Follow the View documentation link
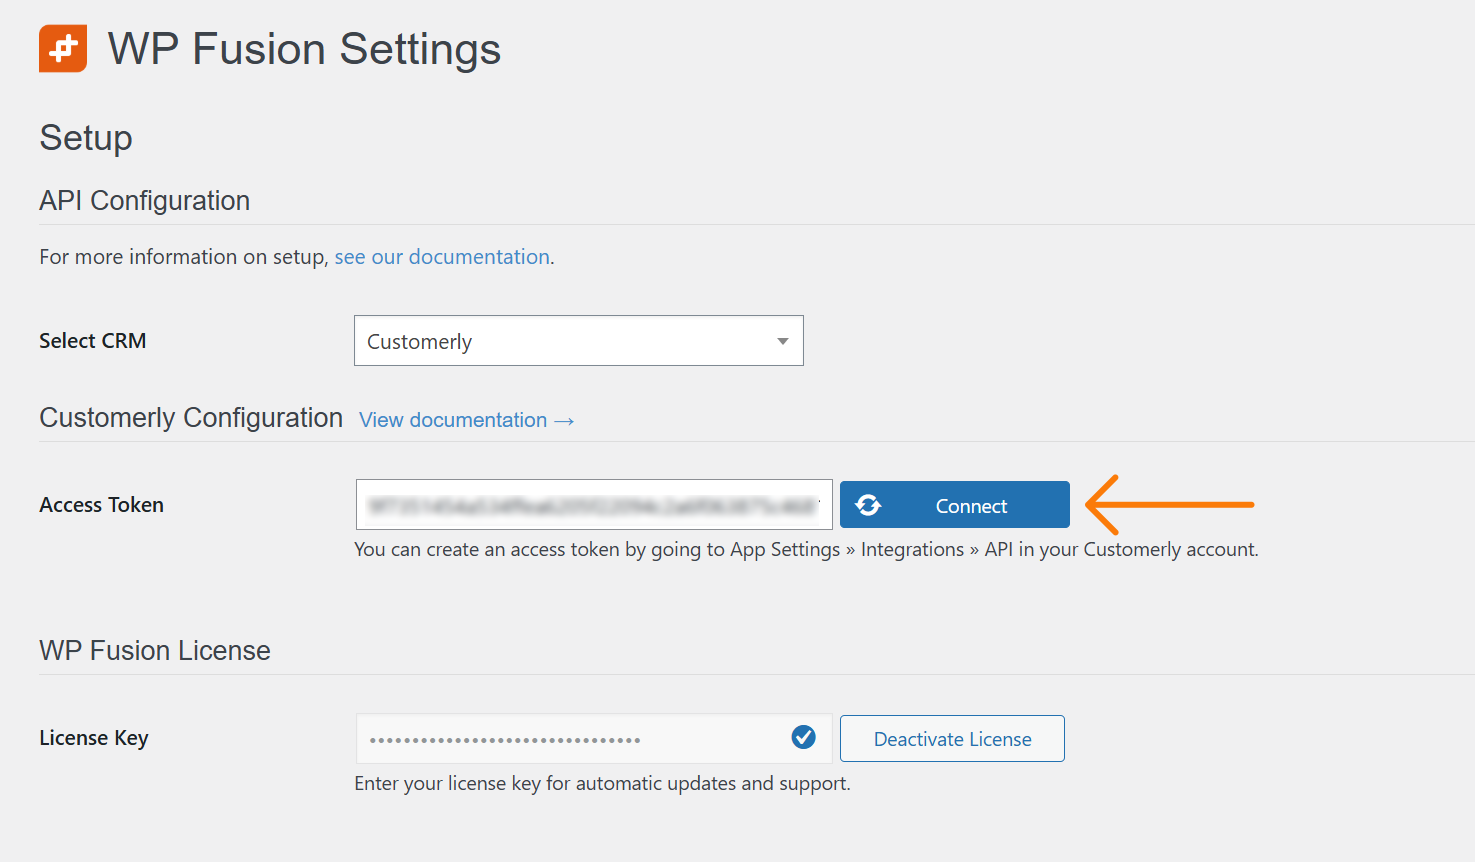This screenshot has height=862, width=1475. click(x=453, y=420)
